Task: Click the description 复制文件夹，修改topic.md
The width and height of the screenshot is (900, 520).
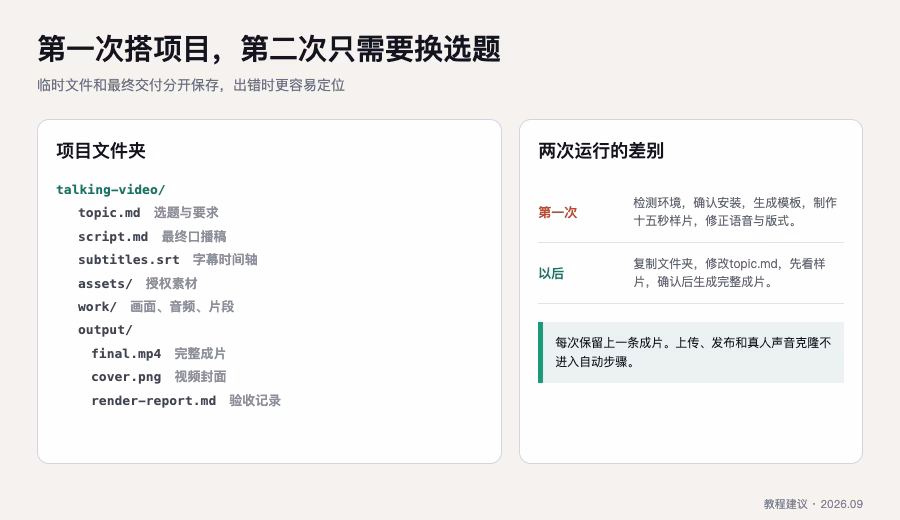Action: [x=729, y=273]
